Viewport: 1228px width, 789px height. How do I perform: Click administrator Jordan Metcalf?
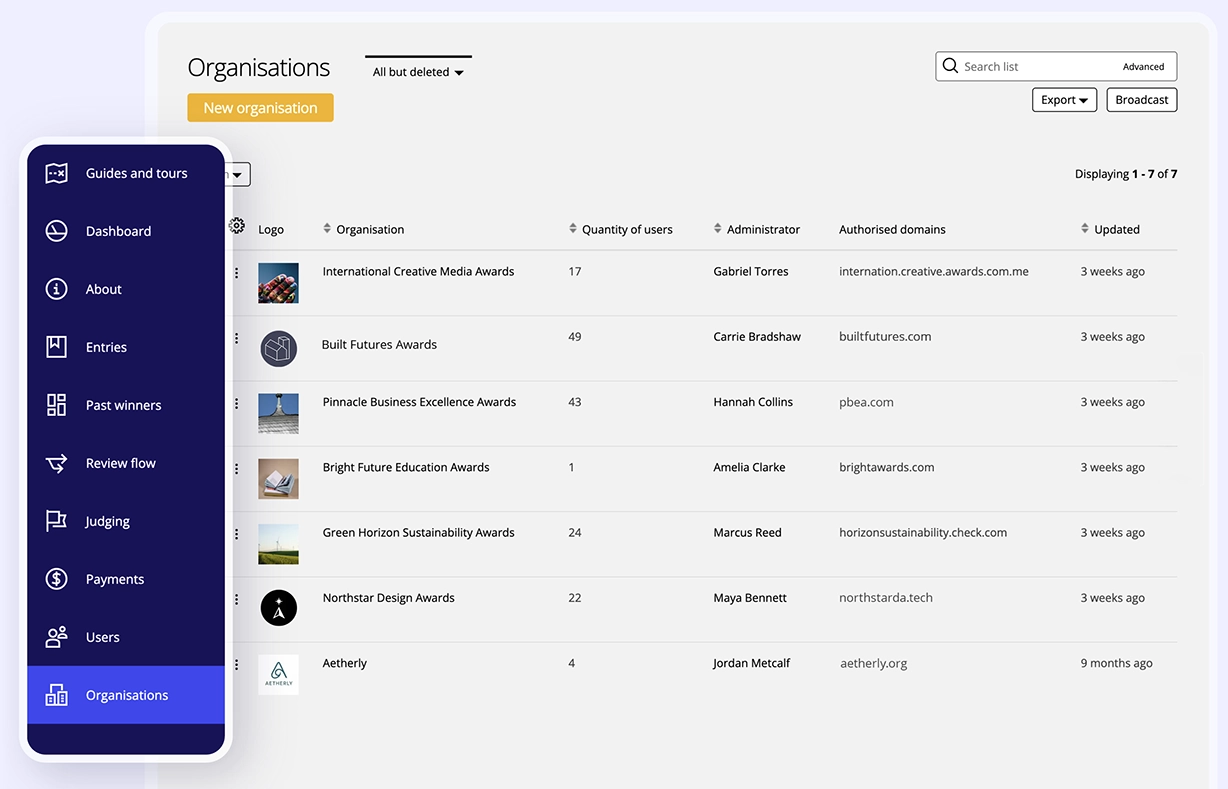coord(751,663)
